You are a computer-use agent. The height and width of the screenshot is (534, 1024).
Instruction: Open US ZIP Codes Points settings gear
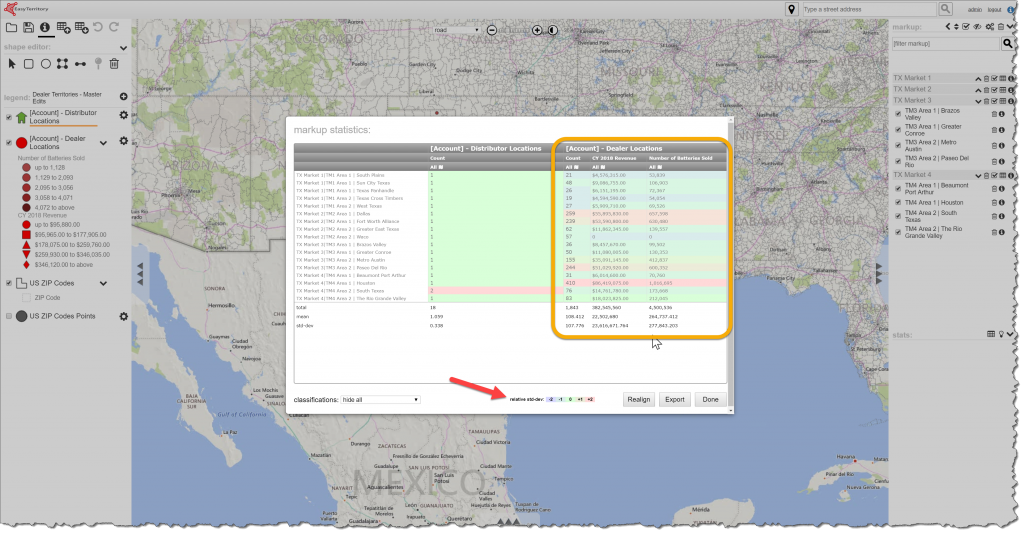tap(123, 316)
